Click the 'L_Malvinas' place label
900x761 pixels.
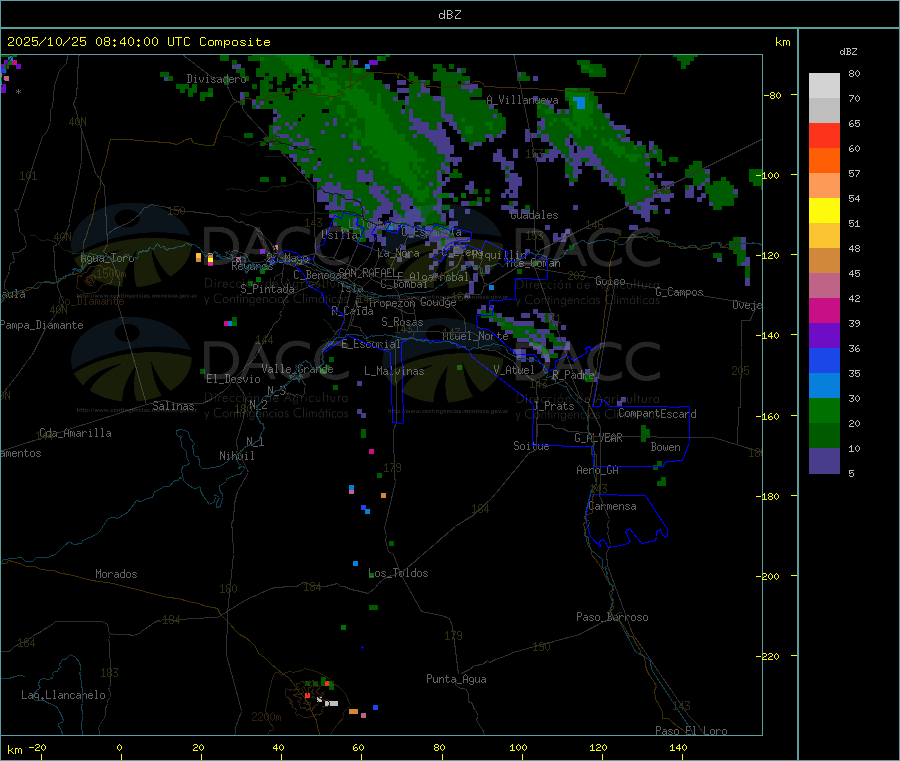(394, 371)
